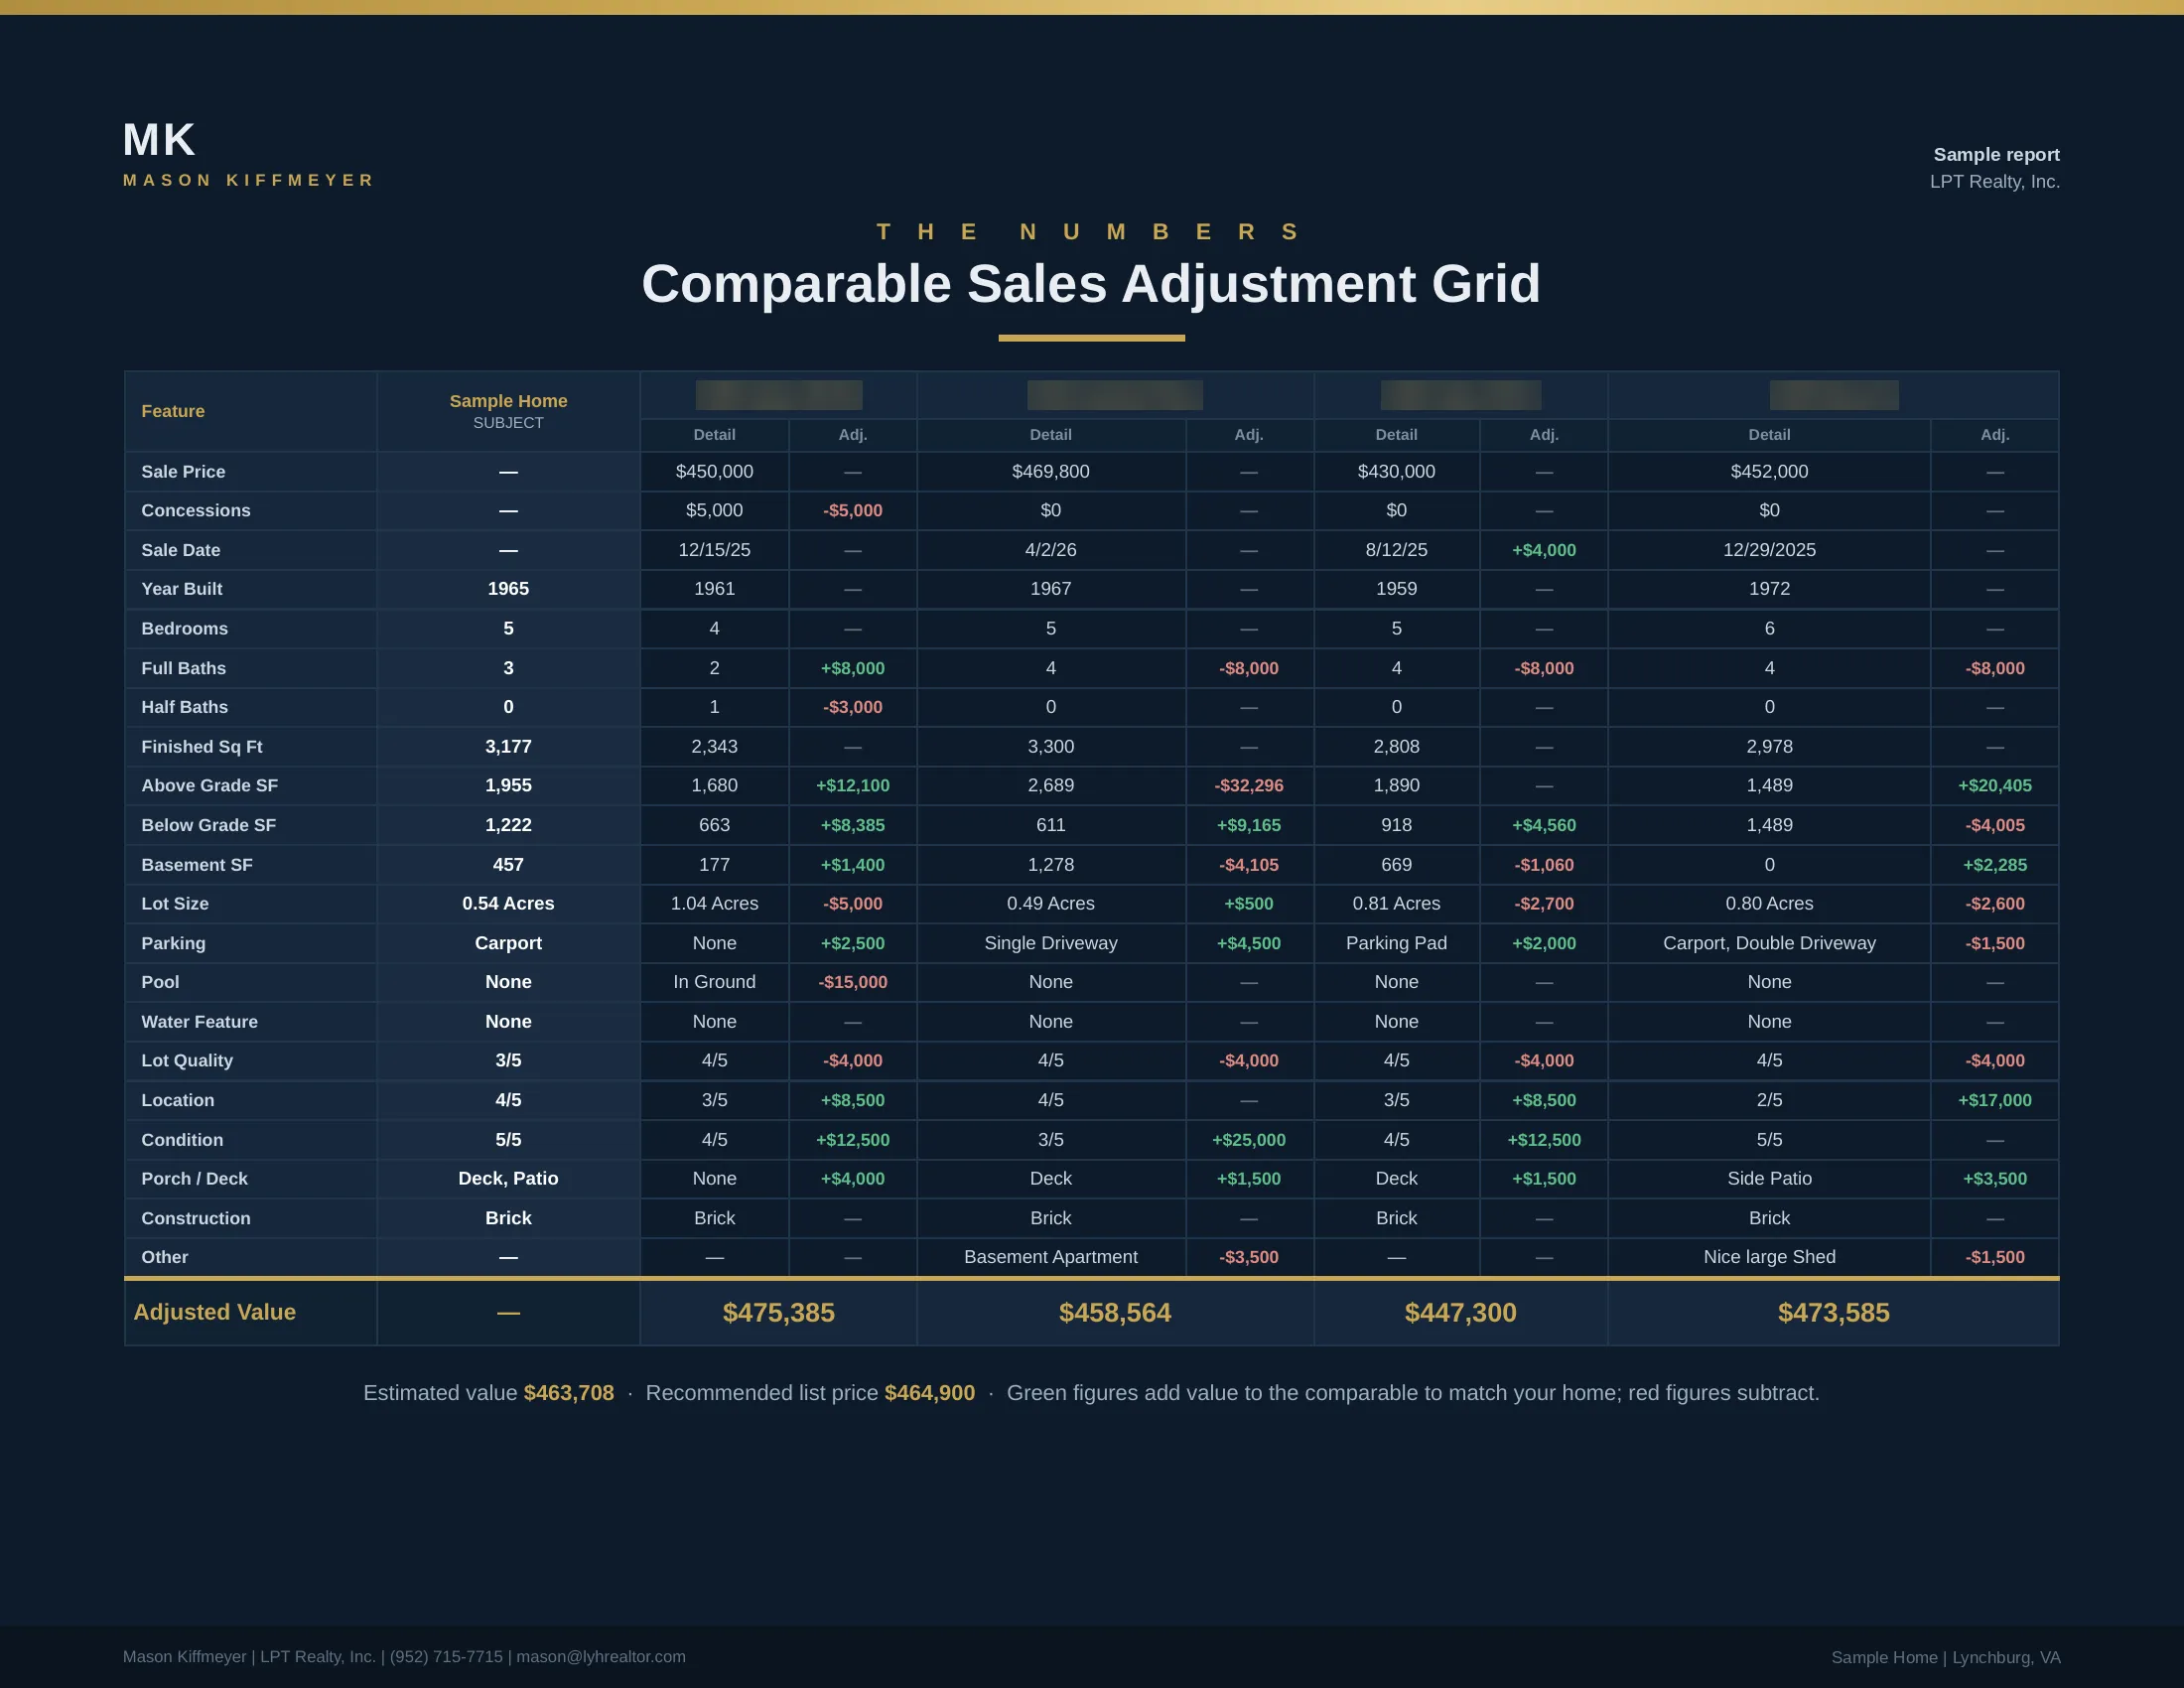
Task: Click the +$17,000 location adjustment
Action: pos(1995,1100)
